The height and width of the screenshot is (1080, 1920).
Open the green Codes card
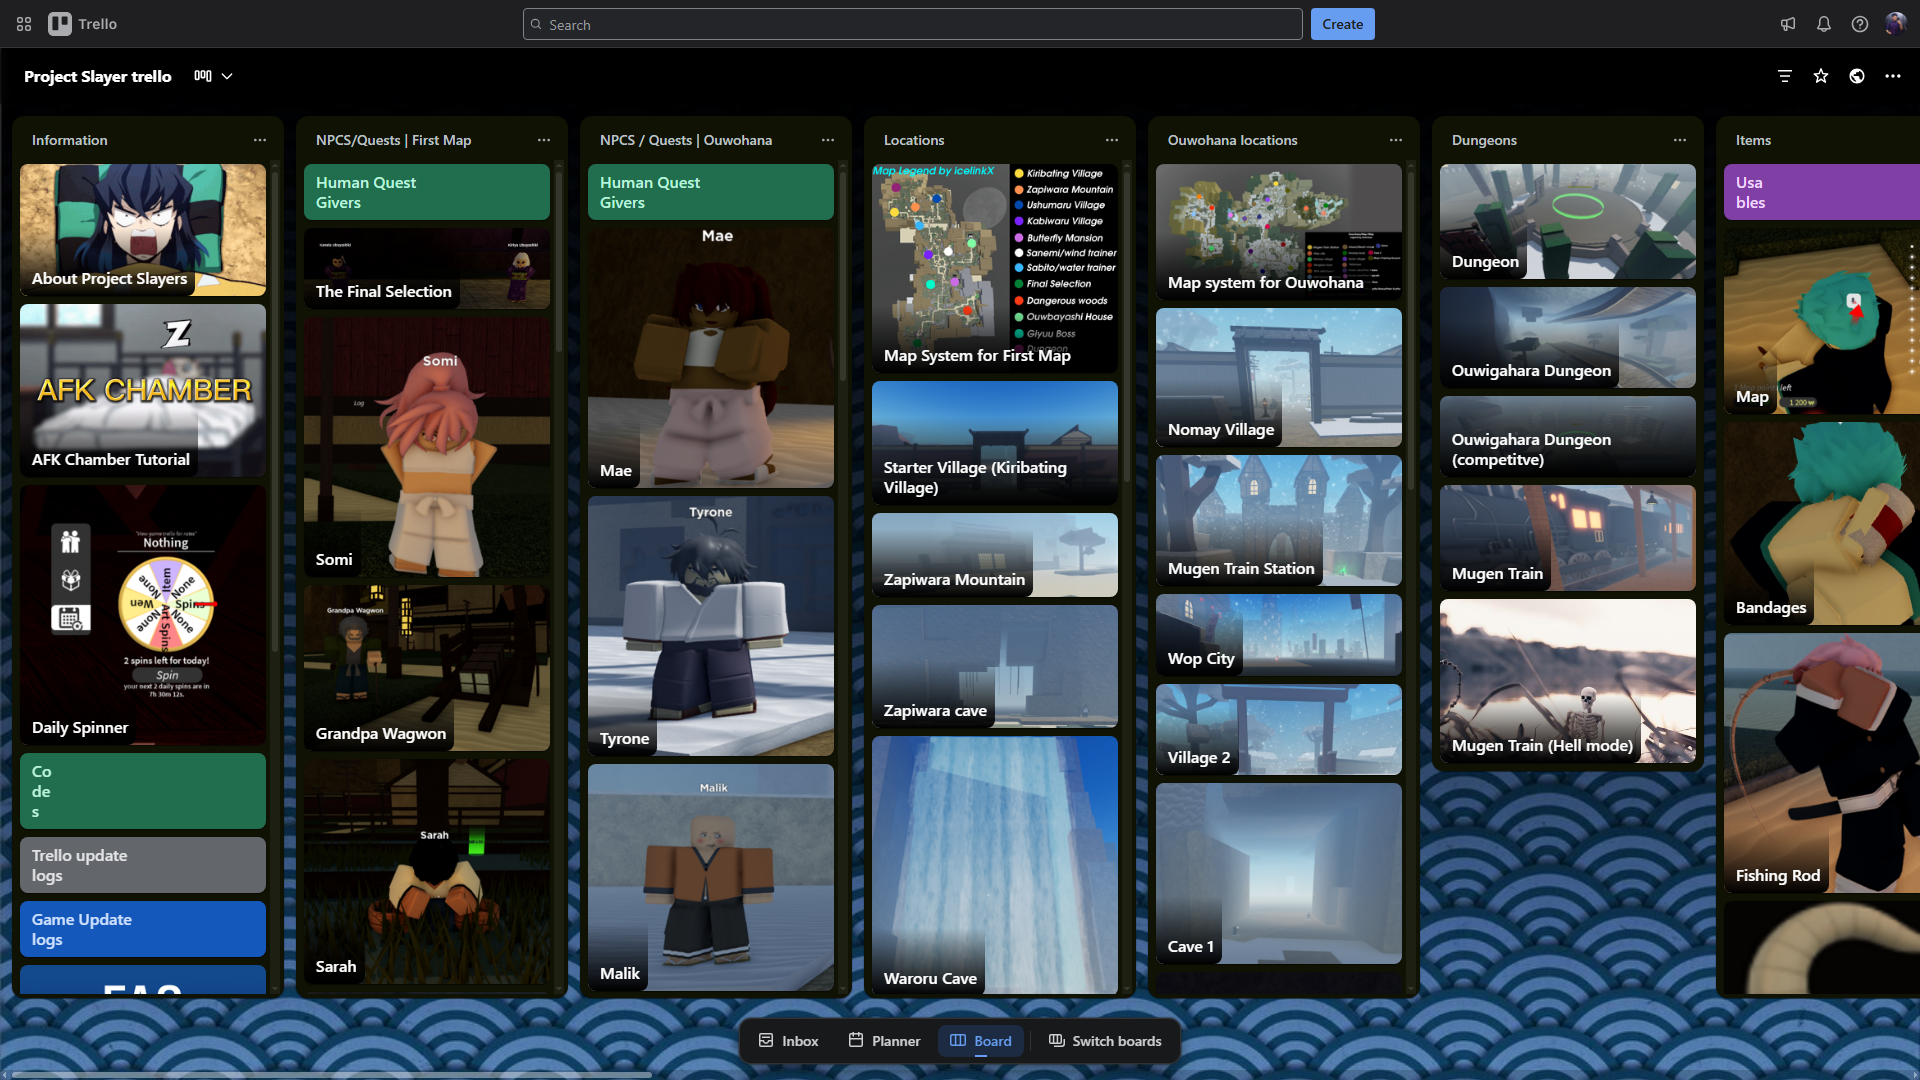143,791
